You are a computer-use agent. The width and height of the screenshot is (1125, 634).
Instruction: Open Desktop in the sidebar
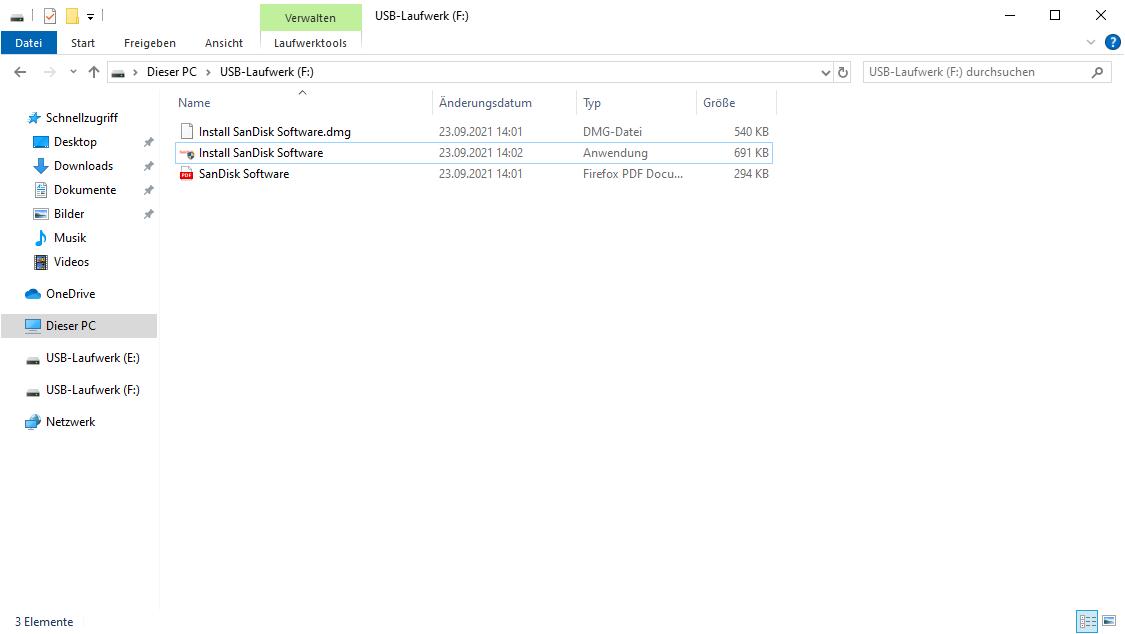click(x=75, y=142)
